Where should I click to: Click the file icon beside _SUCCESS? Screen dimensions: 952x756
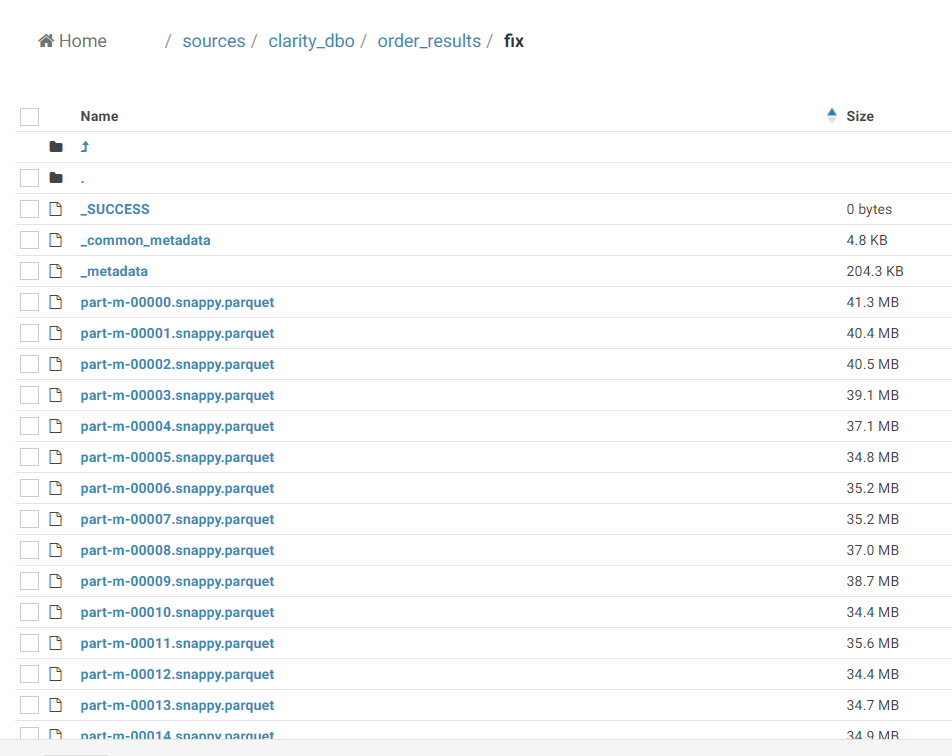coord(56,208)
